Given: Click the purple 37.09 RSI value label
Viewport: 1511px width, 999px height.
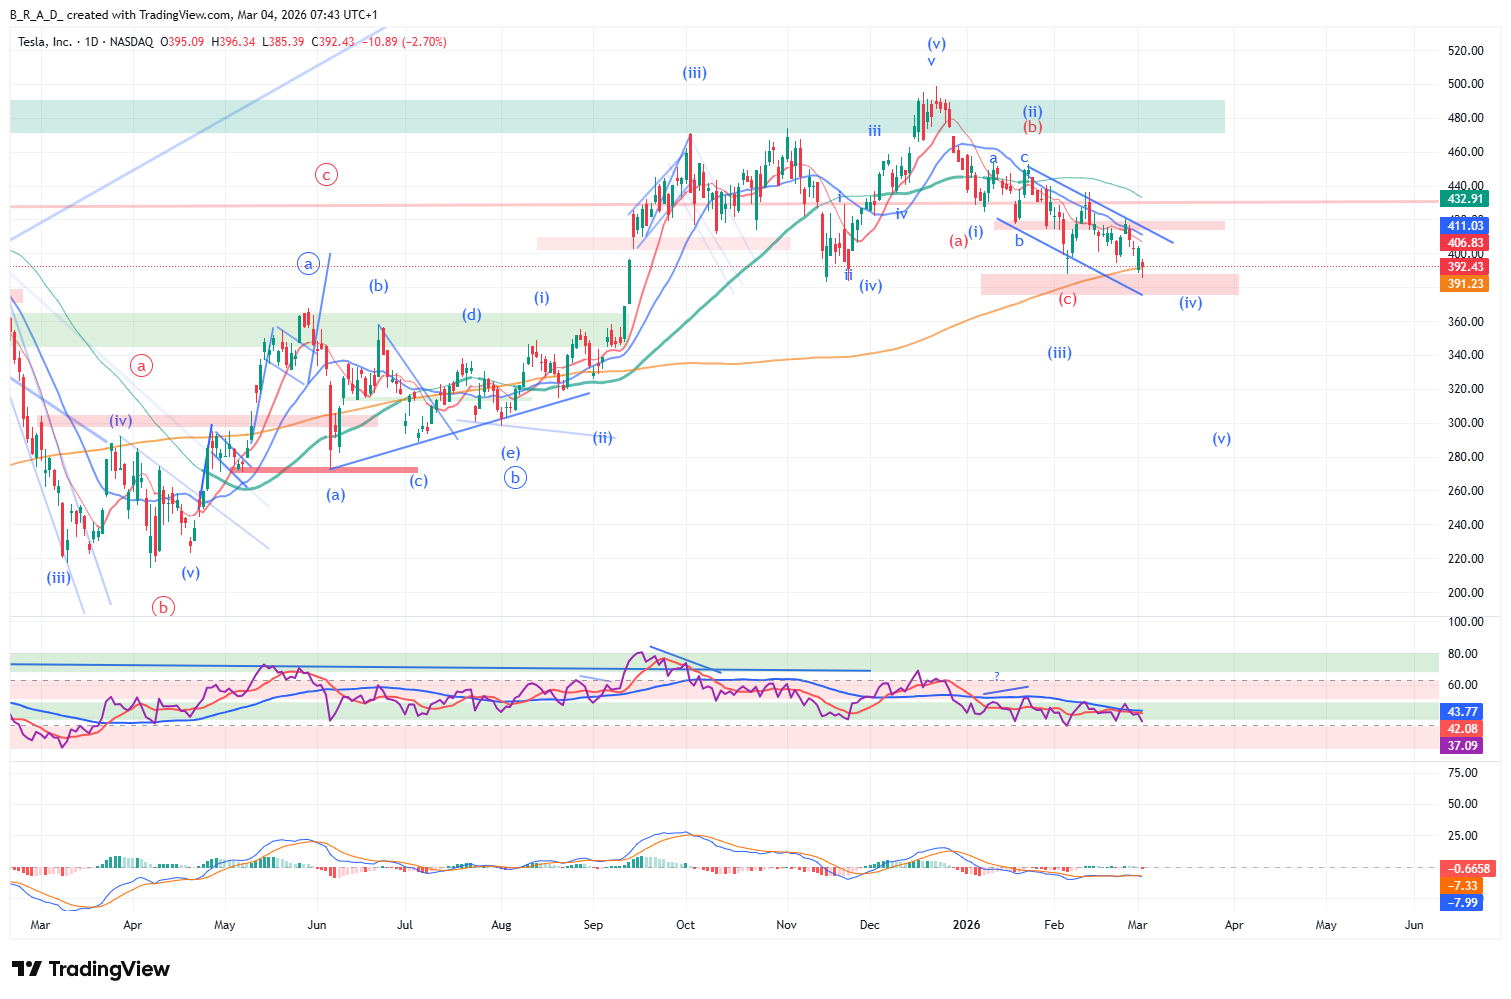Looking at the screenshot, I should [x=1462, y=746].
